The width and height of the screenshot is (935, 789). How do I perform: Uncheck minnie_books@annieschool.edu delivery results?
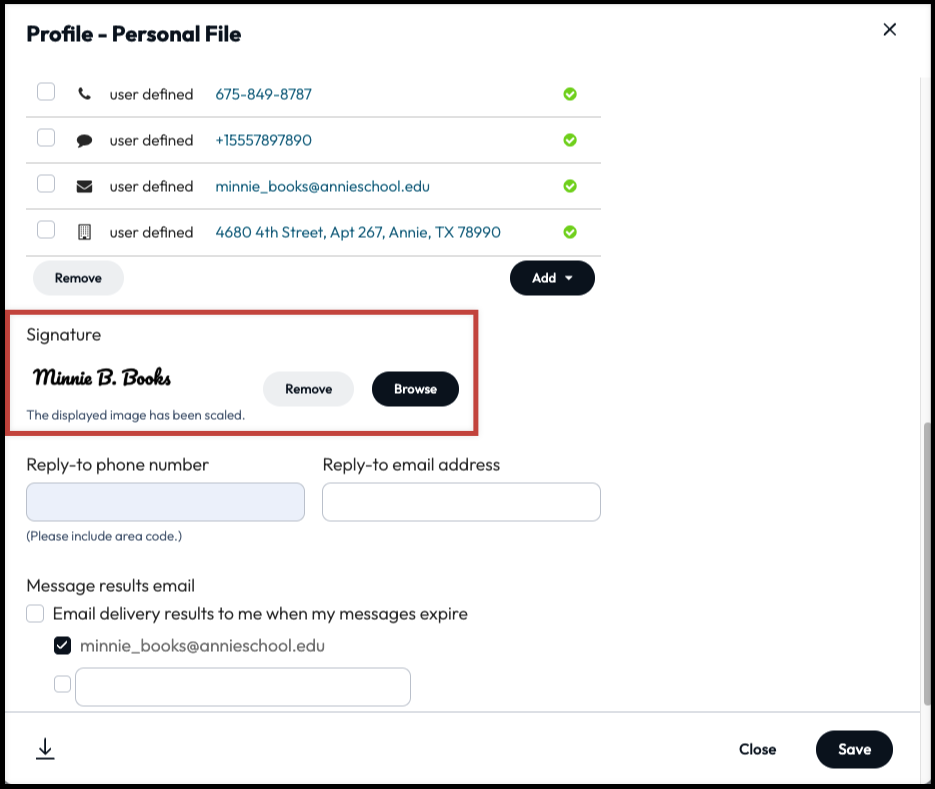point(62,645)
